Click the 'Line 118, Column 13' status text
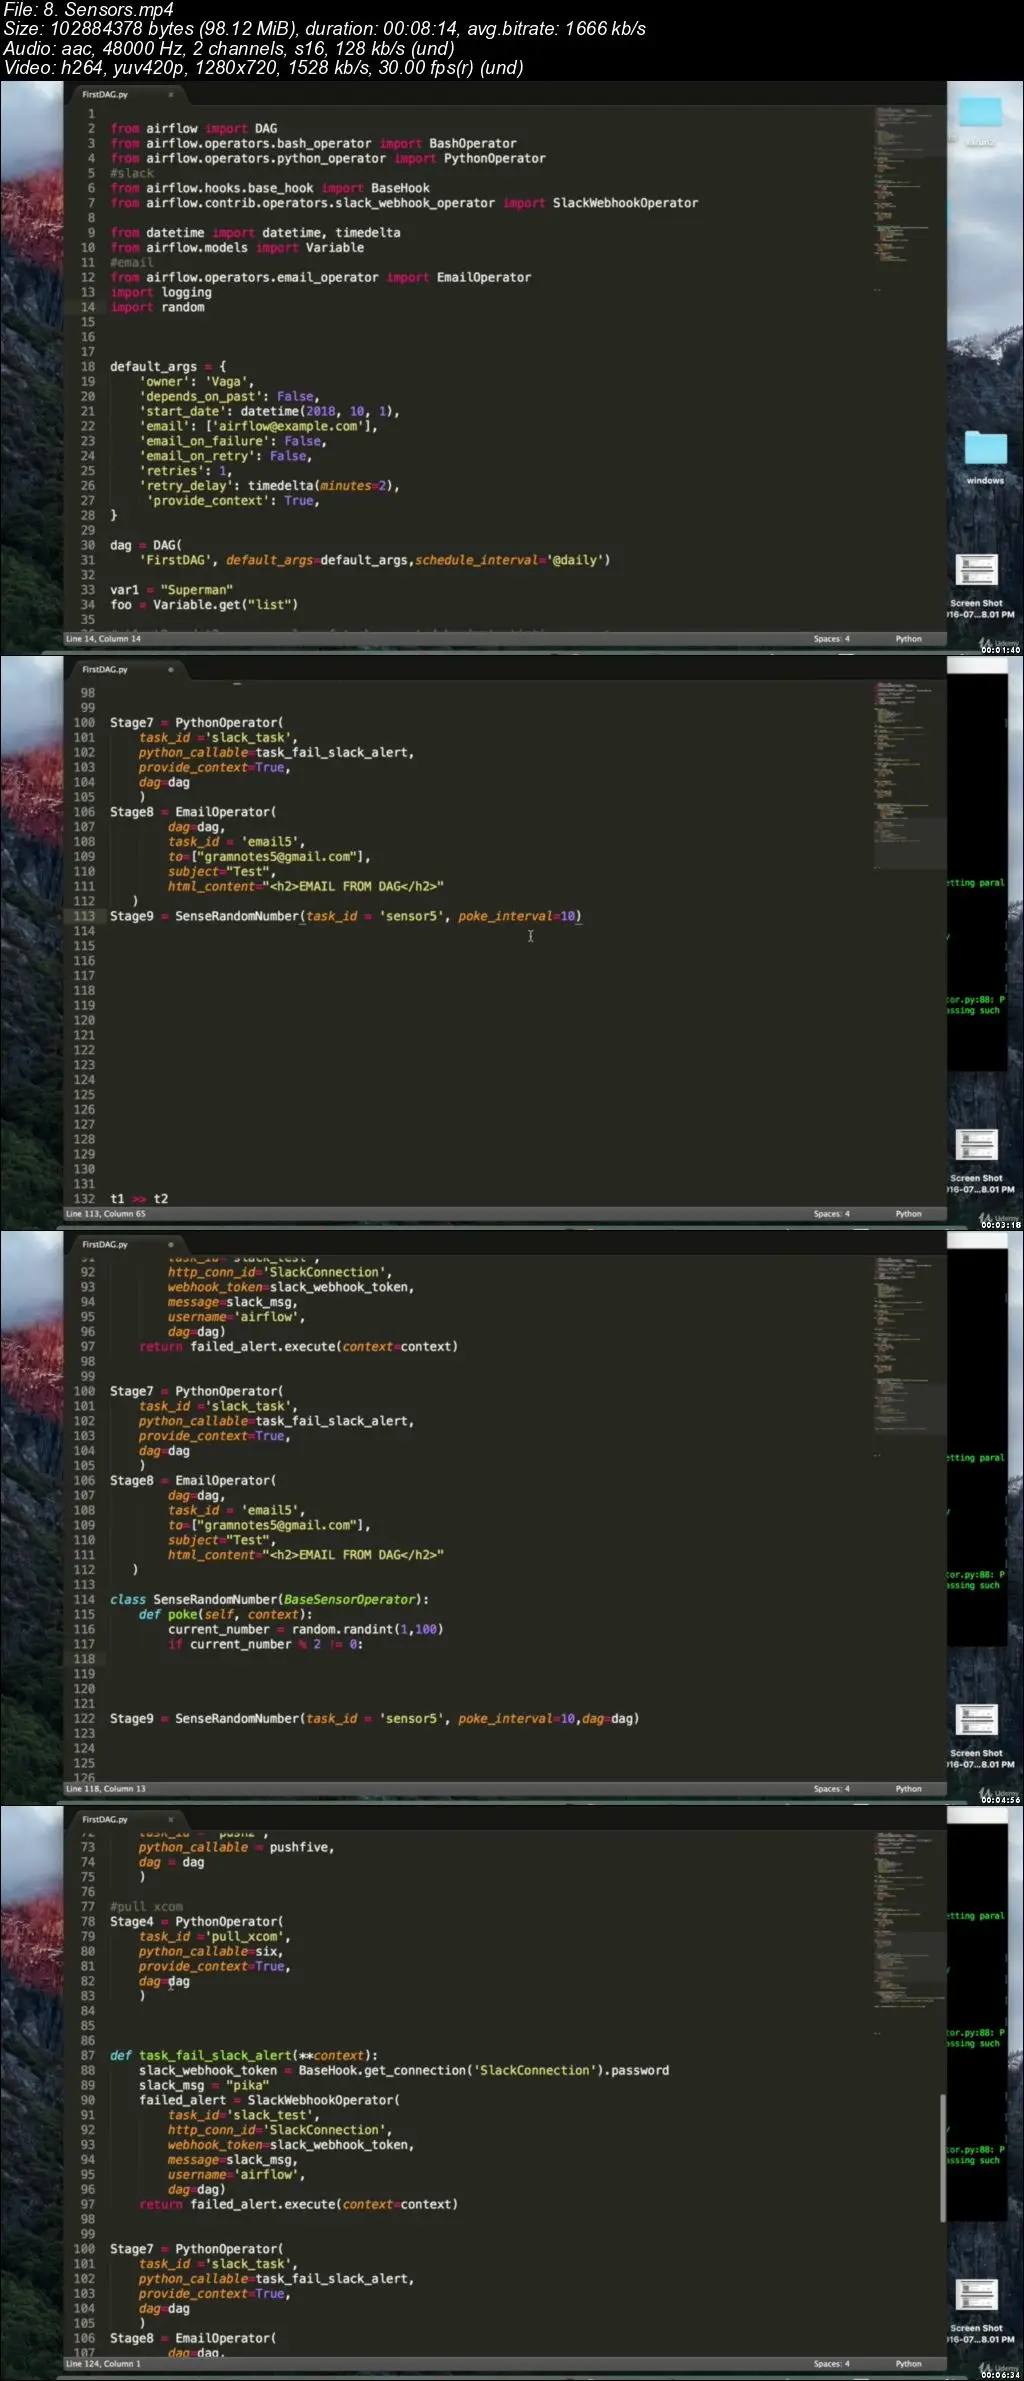The height and width of the screenshot is (2381, 1024). [105, 1789]
